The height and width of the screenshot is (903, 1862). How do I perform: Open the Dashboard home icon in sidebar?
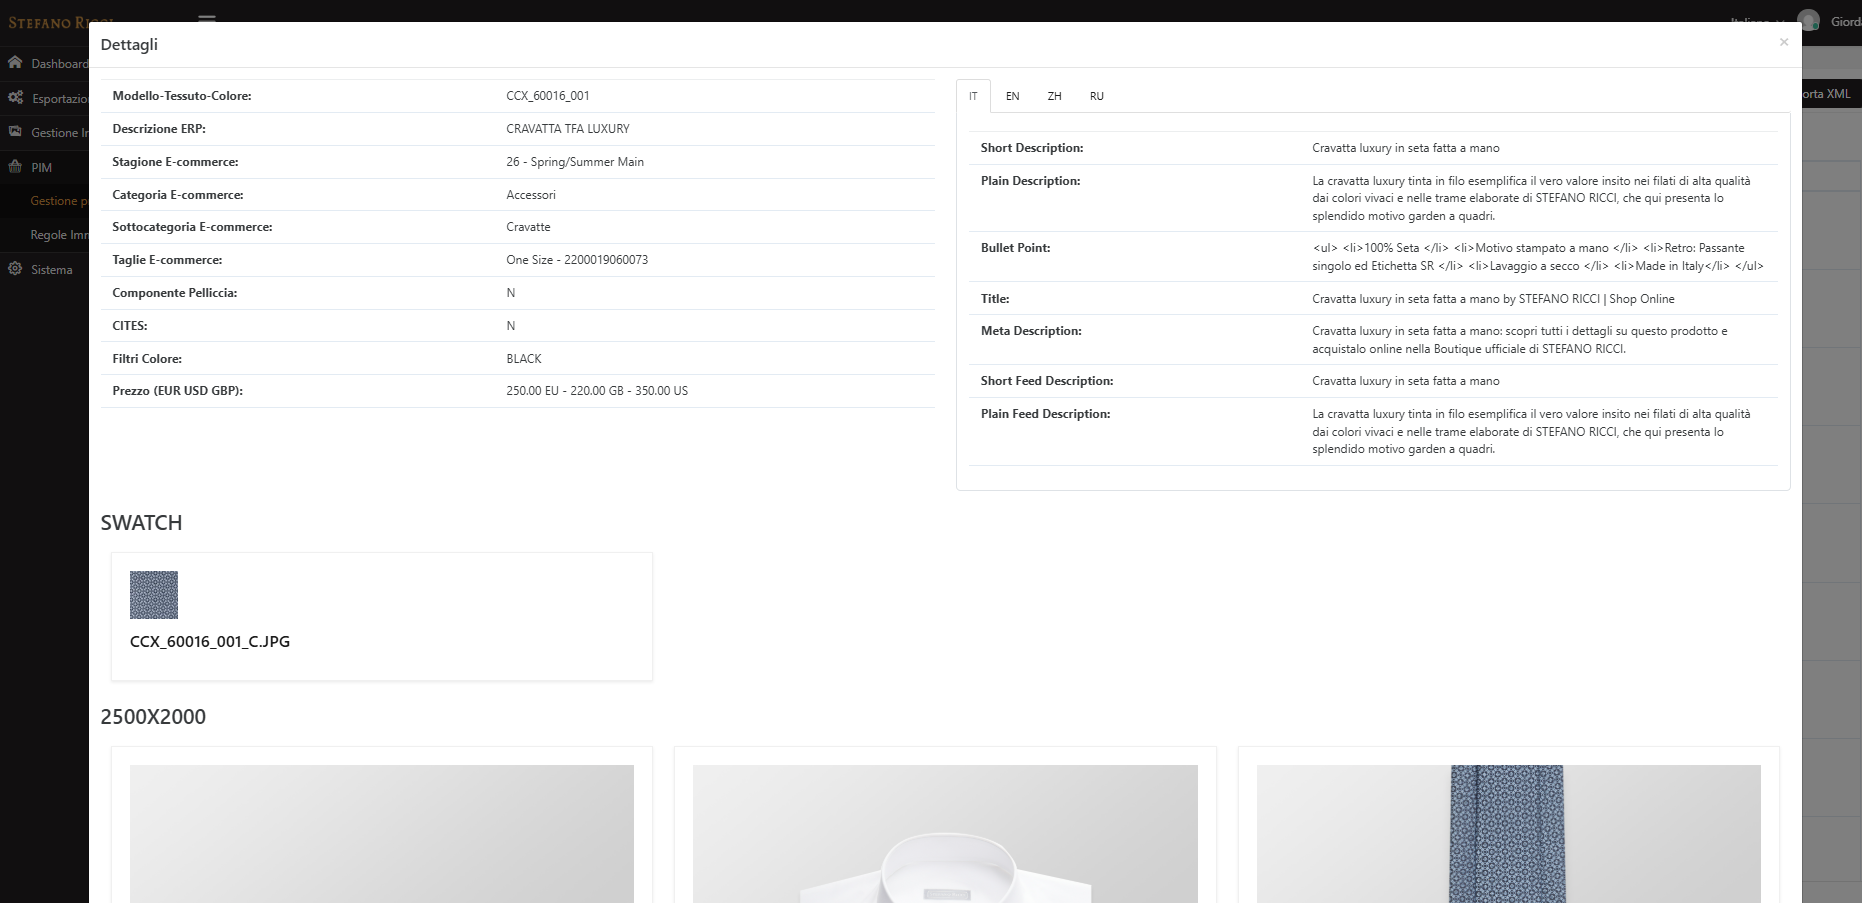pos(15,63)
